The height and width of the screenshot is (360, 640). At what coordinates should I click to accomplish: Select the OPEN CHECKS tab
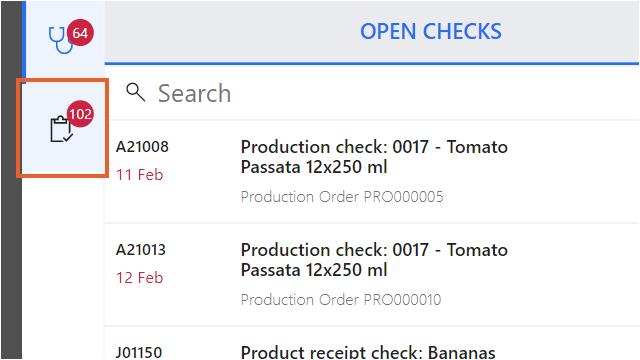431,31
